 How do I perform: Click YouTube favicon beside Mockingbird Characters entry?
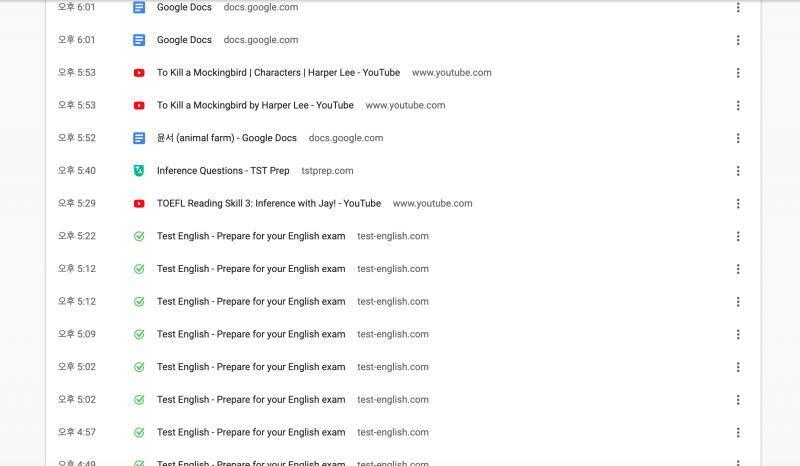click(x=139, y=73)
